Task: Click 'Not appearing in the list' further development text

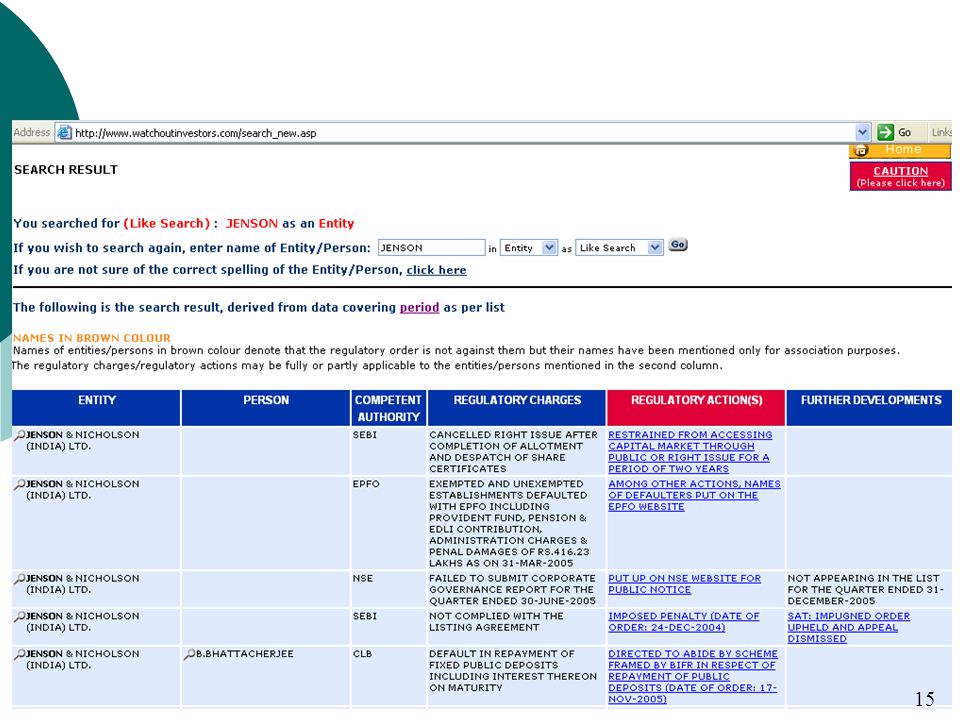Action: [x=865, y=590]
